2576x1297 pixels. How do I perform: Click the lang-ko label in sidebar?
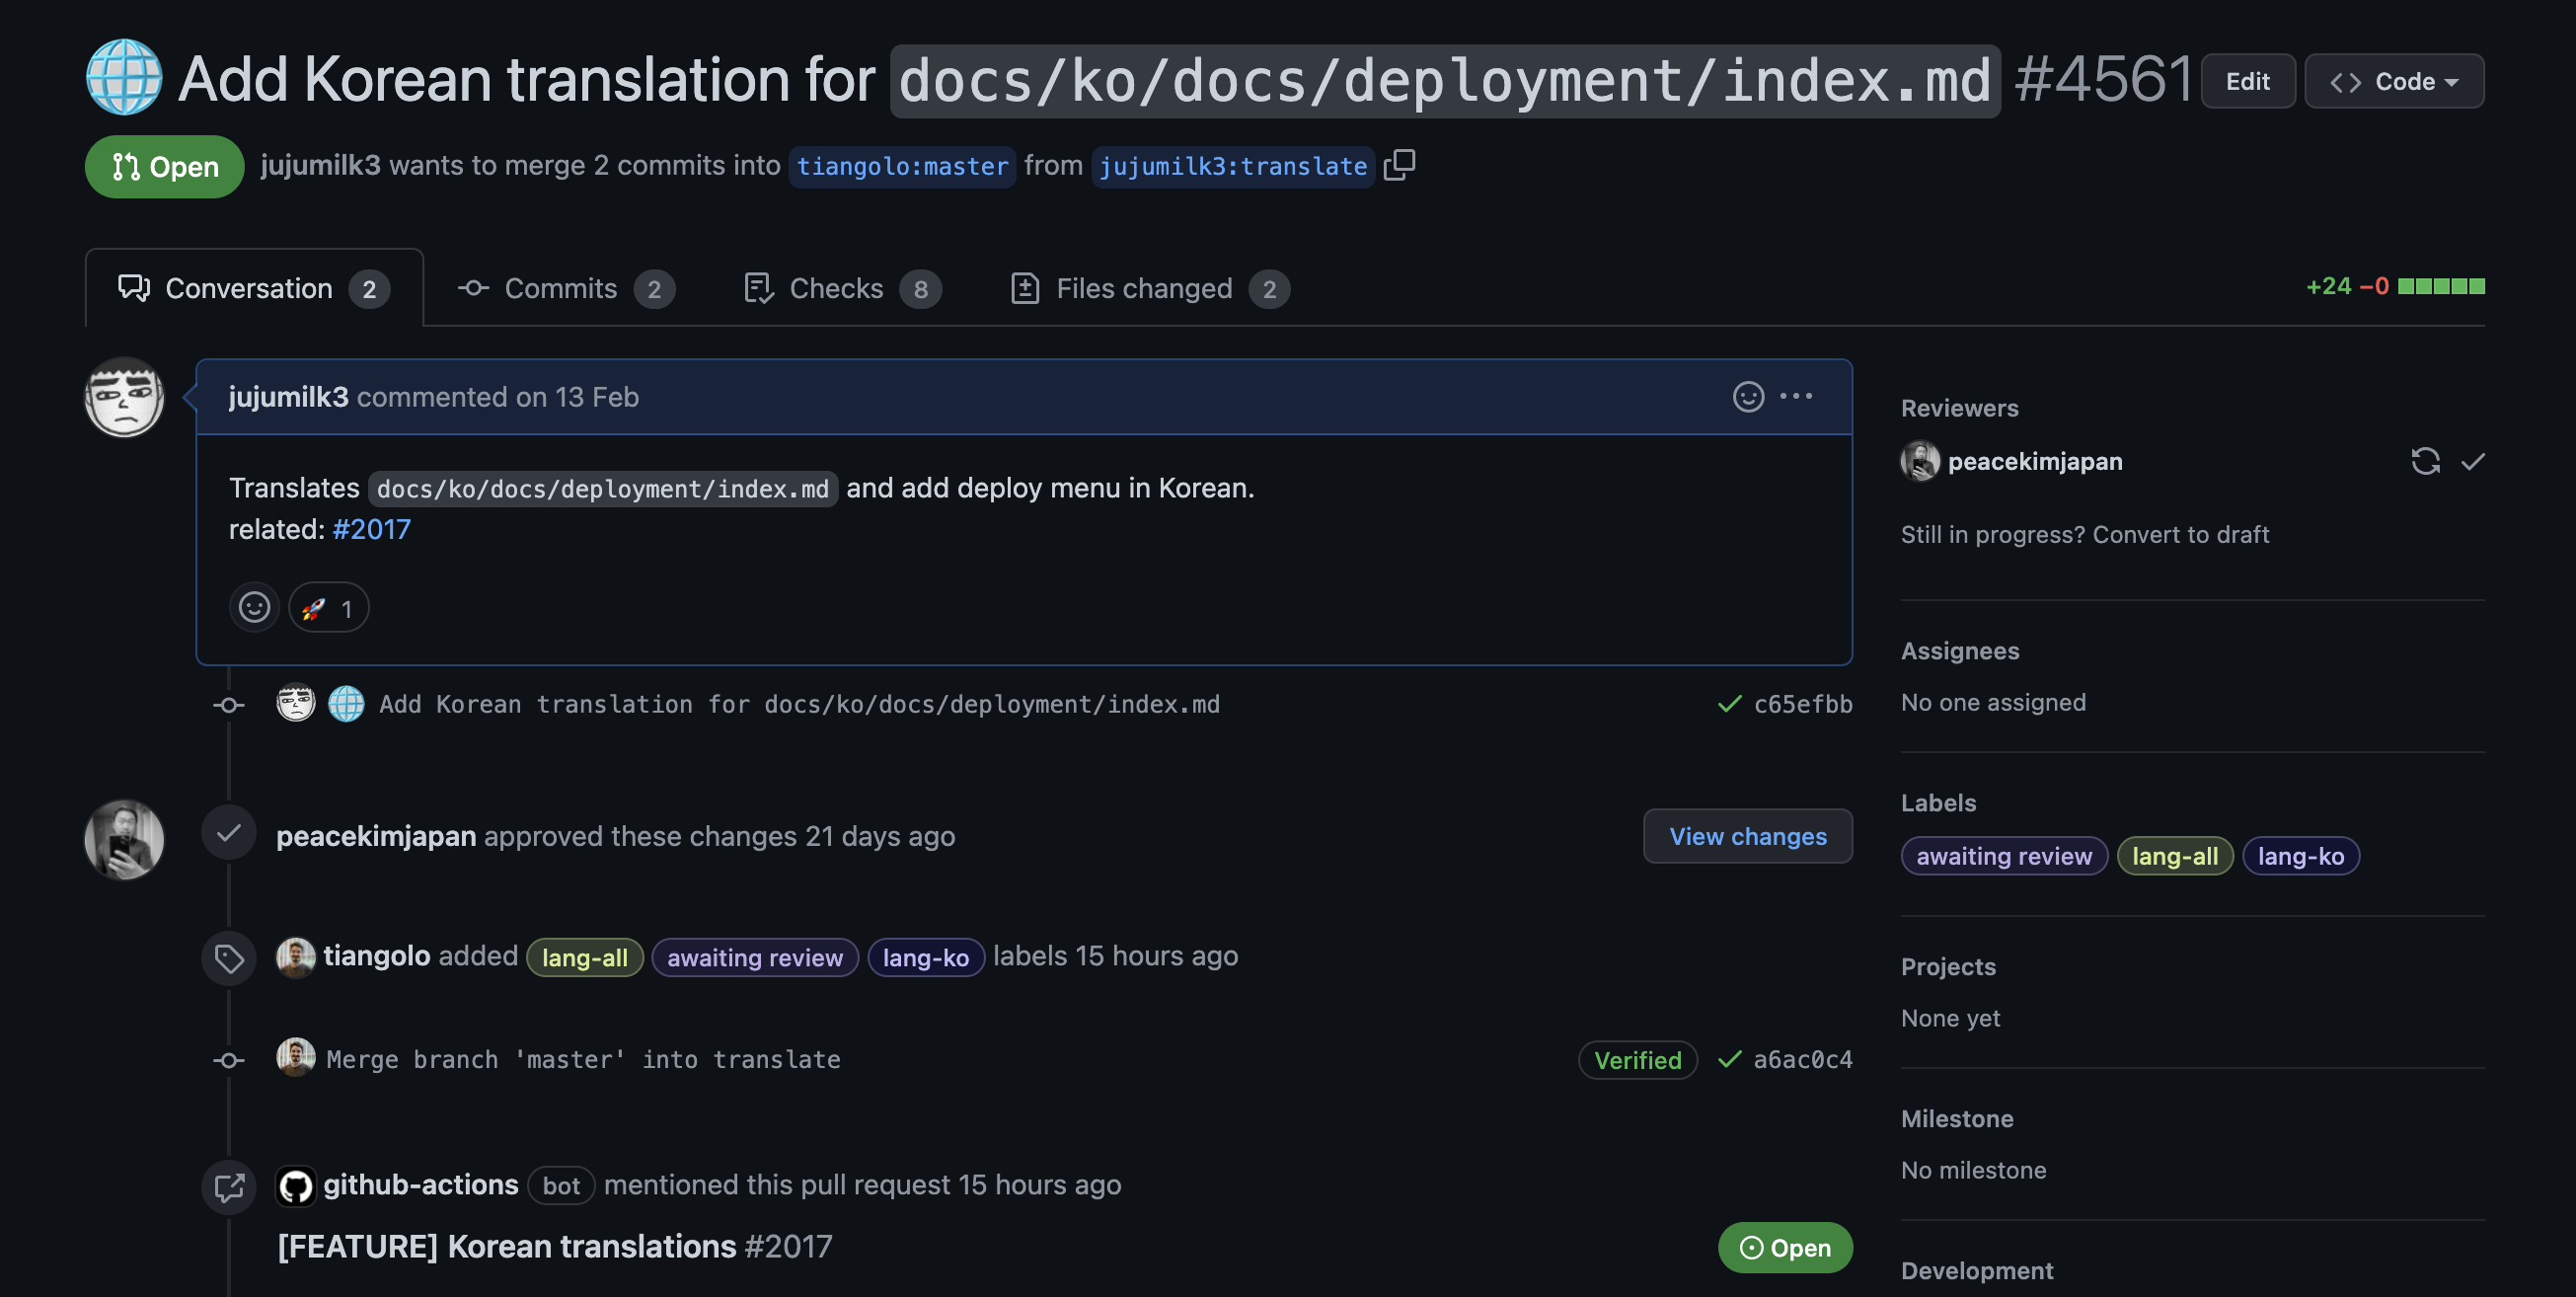tap(2300, 856)
